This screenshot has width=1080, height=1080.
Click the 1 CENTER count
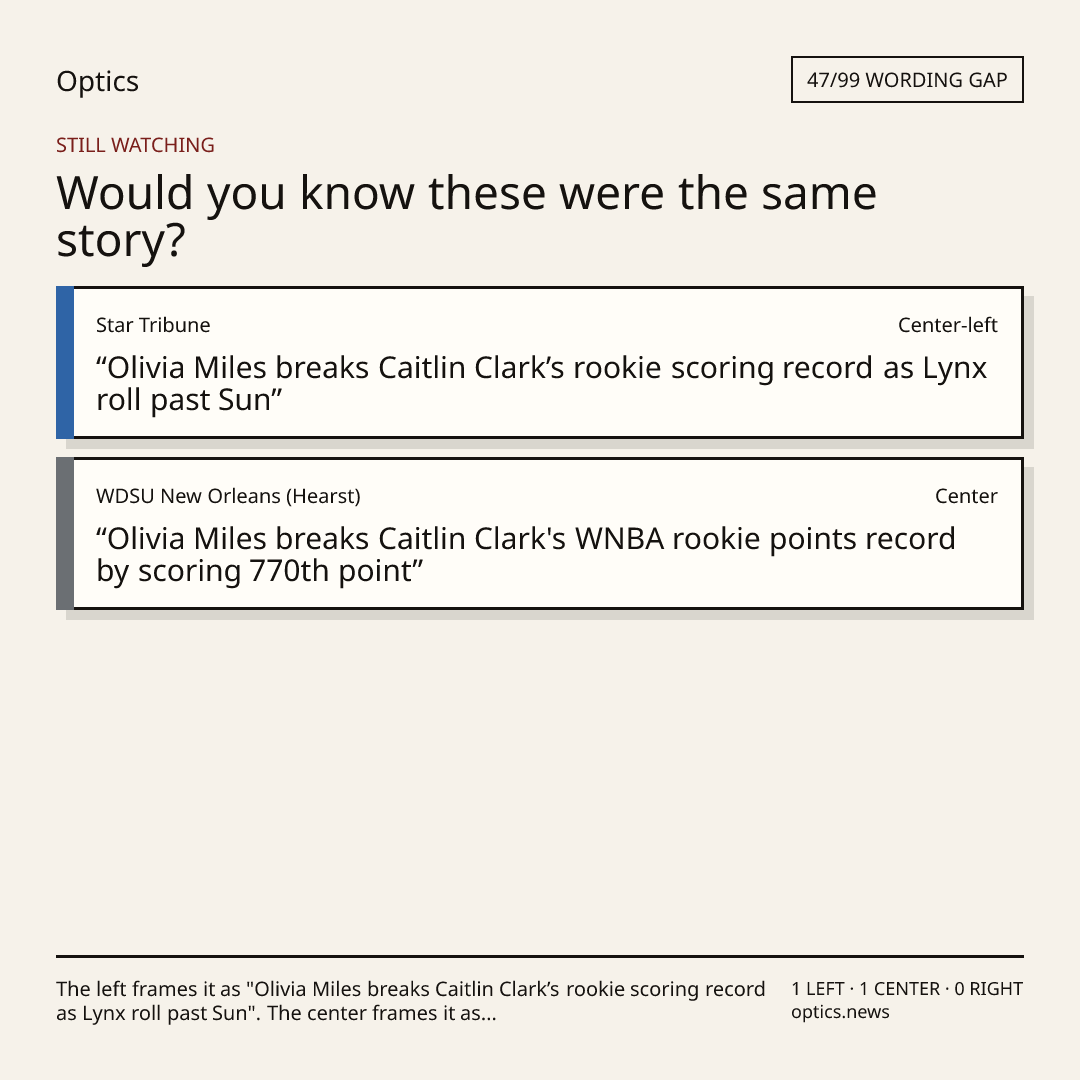pyautogui.click(x=899, y=989)
